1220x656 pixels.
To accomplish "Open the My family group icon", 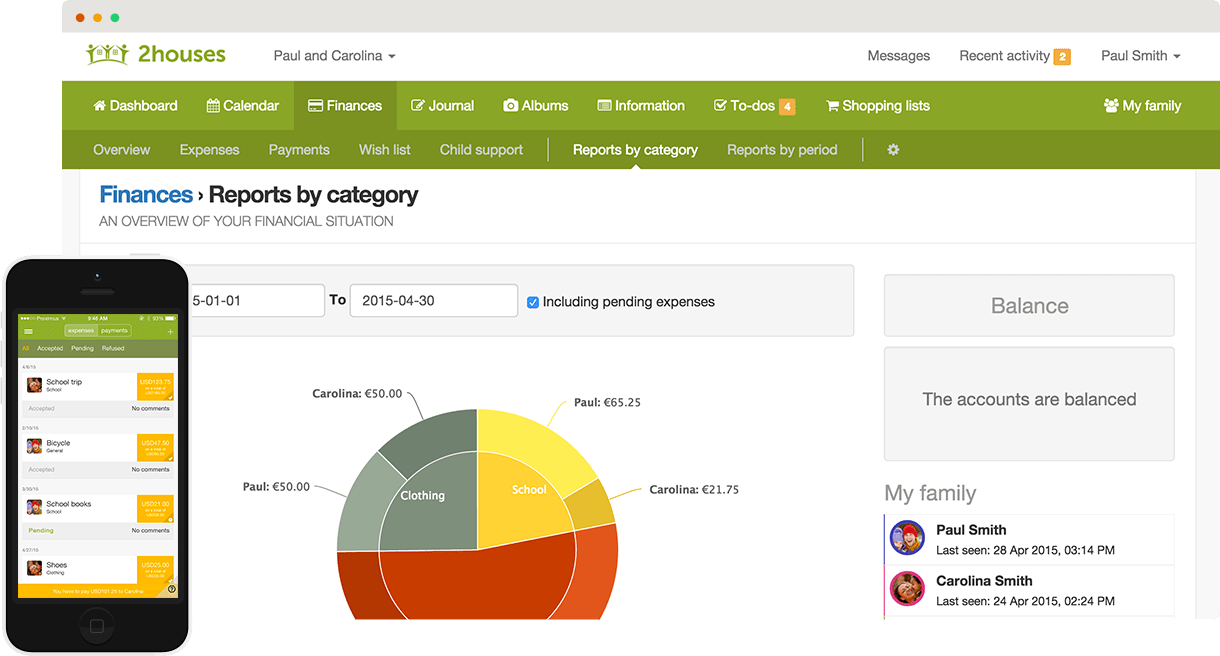I will [1111, 105].
